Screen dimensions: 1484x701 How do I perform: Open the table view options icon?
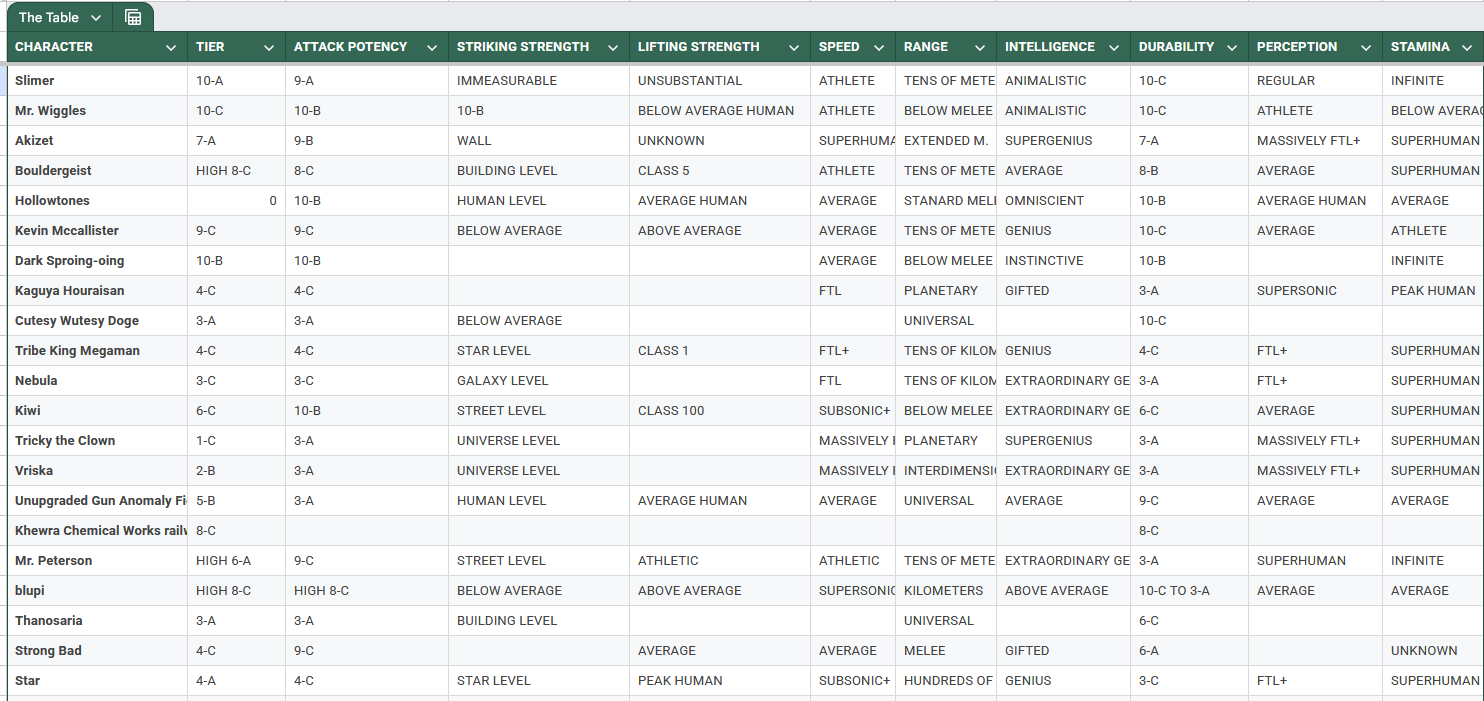tap(133, 17)
